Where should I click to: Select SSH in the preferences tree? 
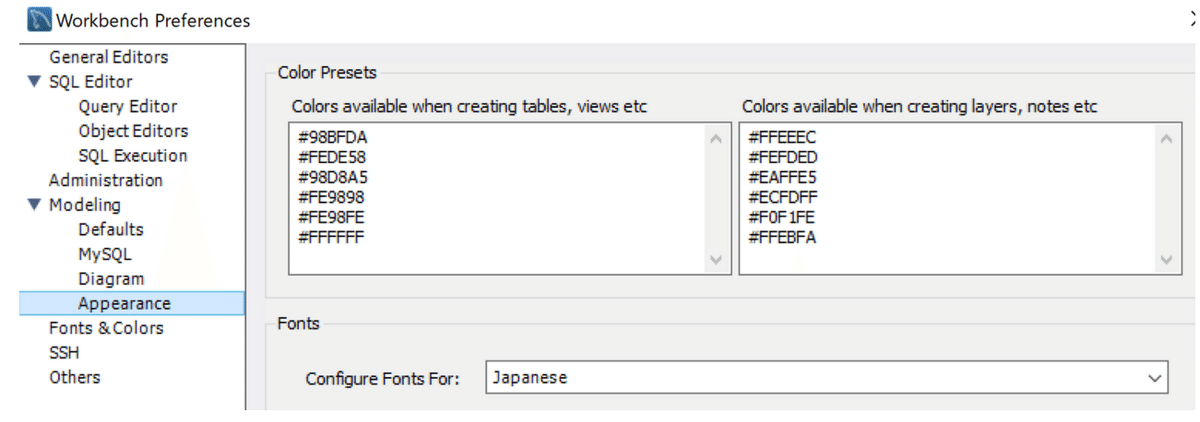64,352
